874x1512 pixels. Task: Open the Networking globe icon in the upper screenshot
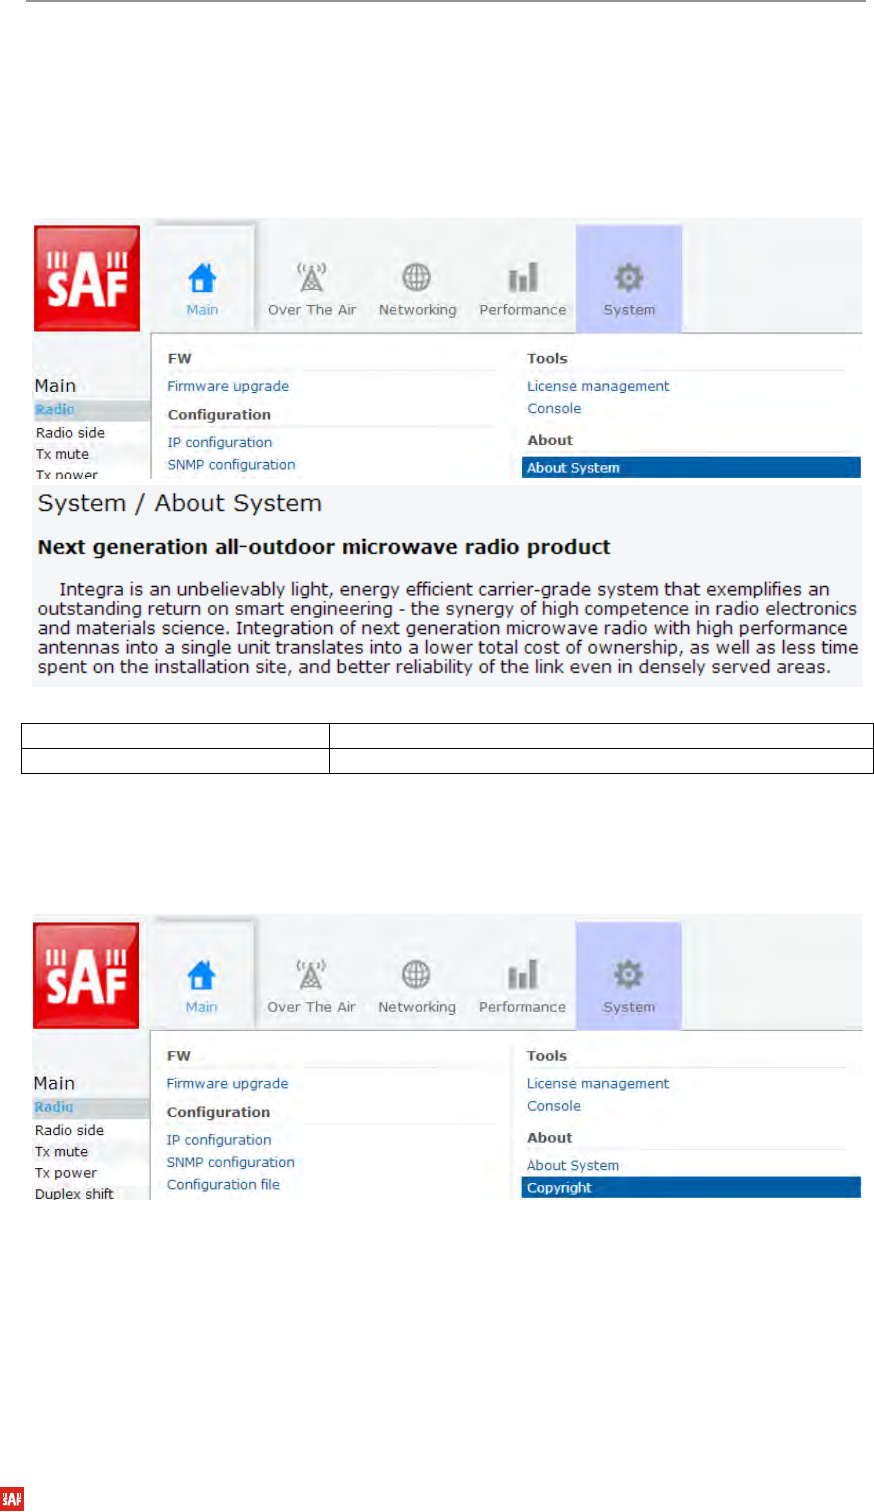click(417, 277)
